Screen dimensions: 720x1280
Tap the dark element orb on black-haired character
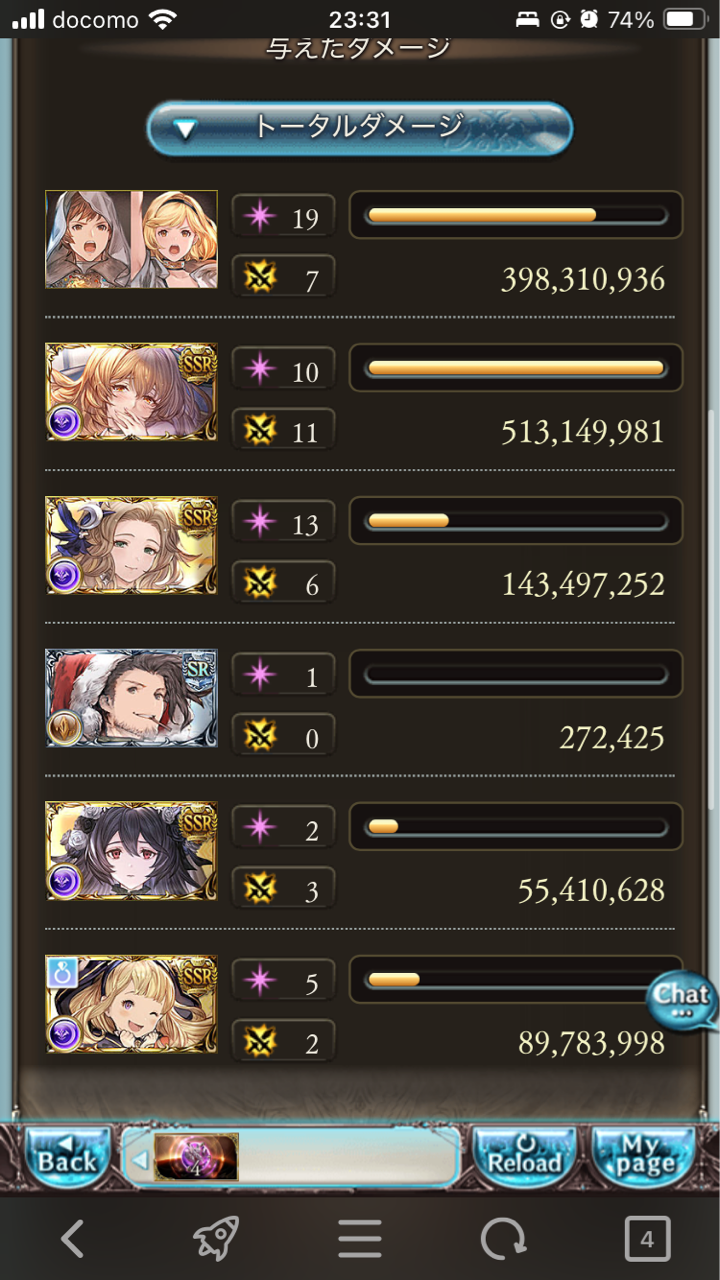point(64,880)
